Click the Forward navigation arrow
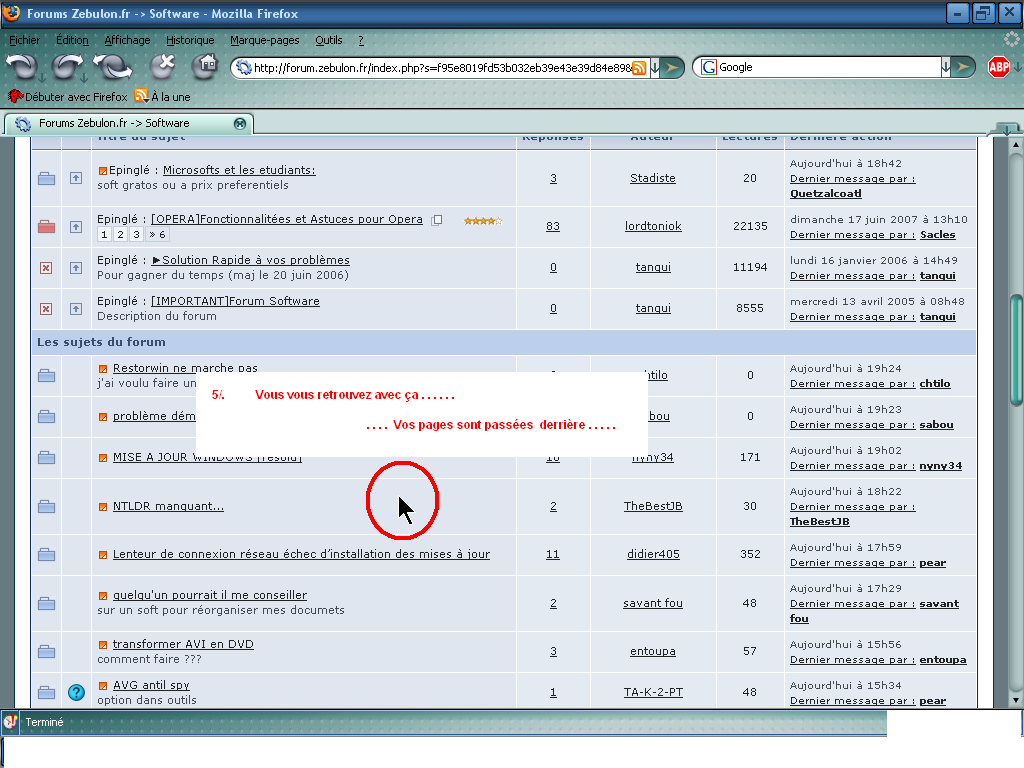Image resolution: width=1024 pixels, height=768 pixels. pos(66,67)
